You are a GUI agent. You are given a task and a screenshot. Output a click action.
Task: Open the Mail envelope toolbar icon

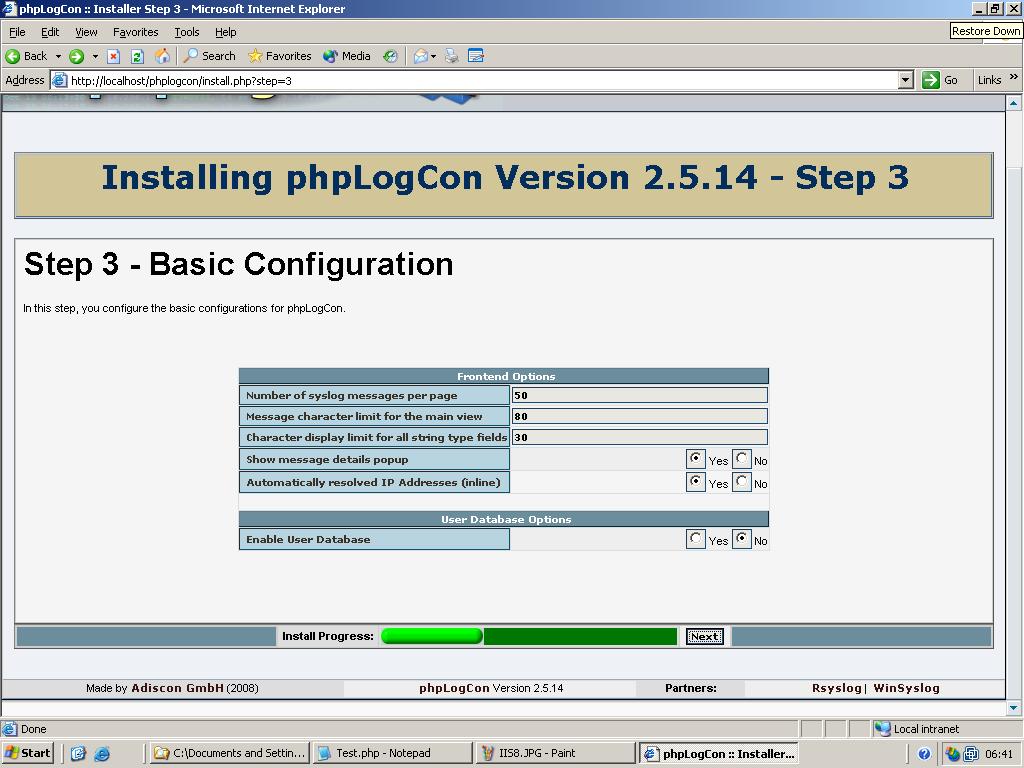point(421,56)
